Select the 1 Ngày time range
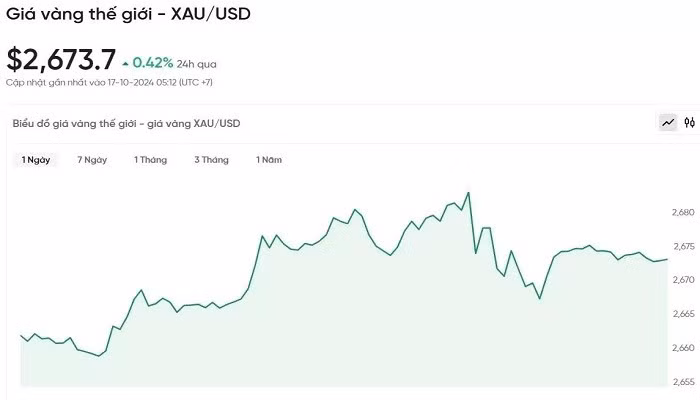The image size is (700, 400). [x=36, y=160]
